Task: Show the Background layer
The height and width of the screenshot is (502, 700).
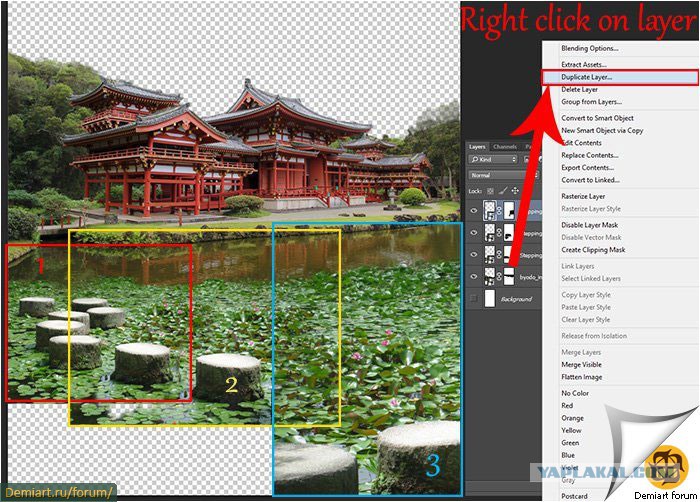Action: pos(474,298)
